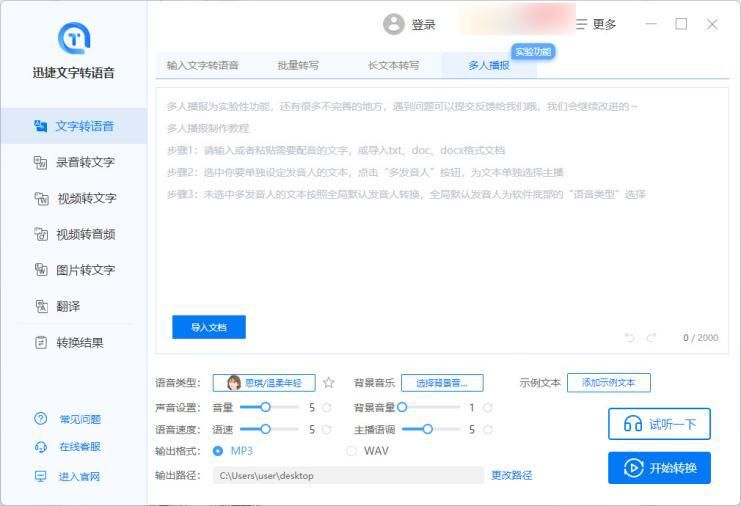
Task: Adjust the 音量 volume slider
Action: [269, 407]
